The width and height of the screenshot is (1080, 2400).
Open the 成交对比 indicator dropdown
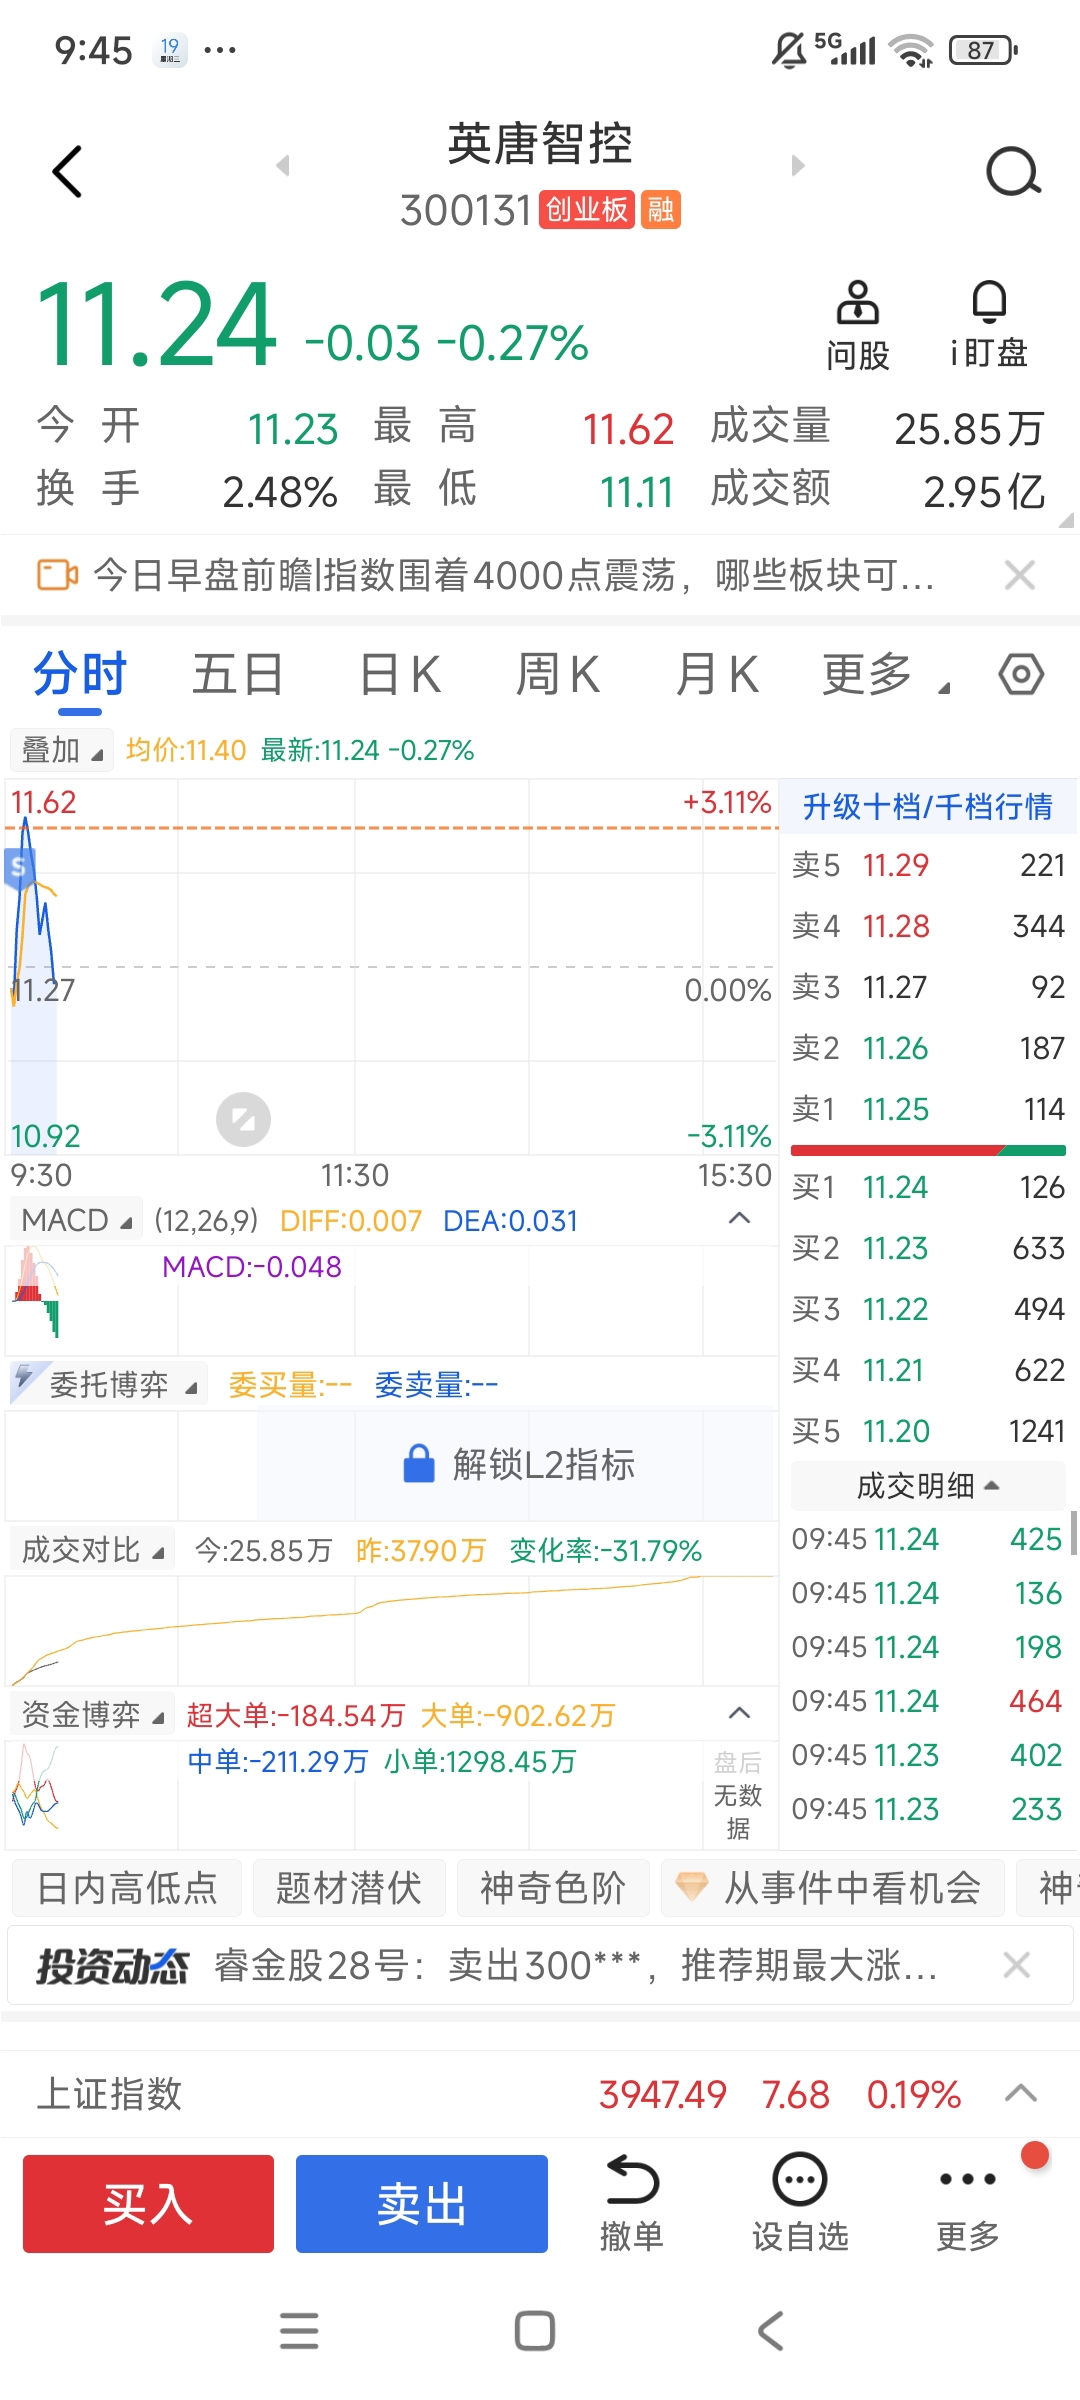[x=92, y=1550]
